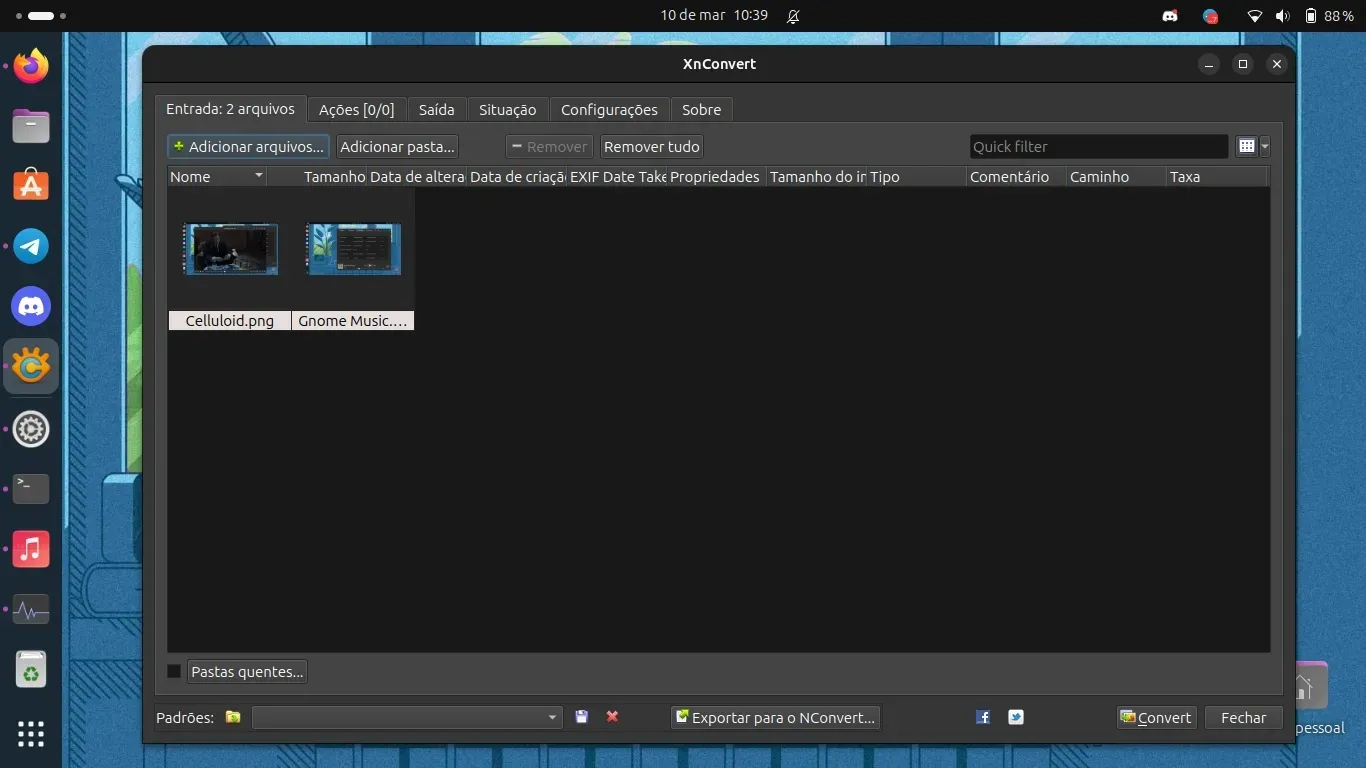Viewport: 1366px width, 768px height.
Task: Open the Saída tab
Action: (436, 110)
